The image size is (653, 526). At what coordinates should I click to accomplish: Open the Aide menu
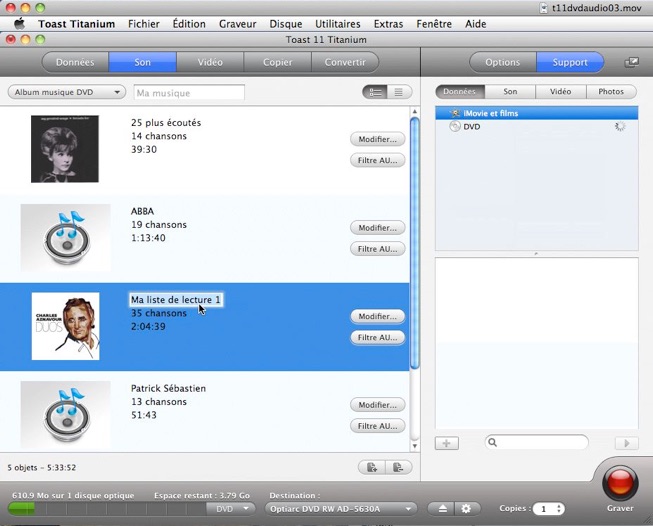click(476, 24)
